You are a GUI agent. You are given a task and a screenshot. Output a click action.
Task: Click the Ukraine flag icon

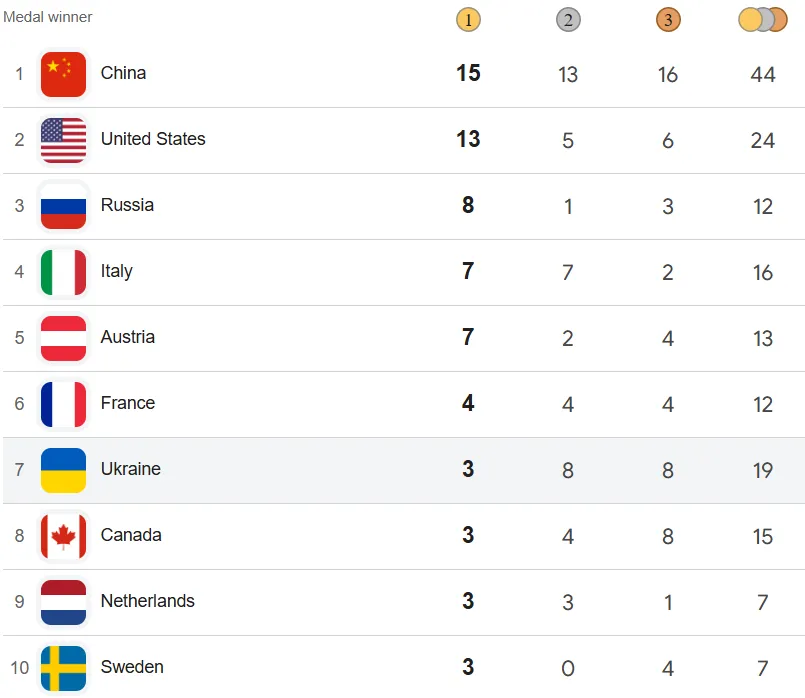(63, 470)
